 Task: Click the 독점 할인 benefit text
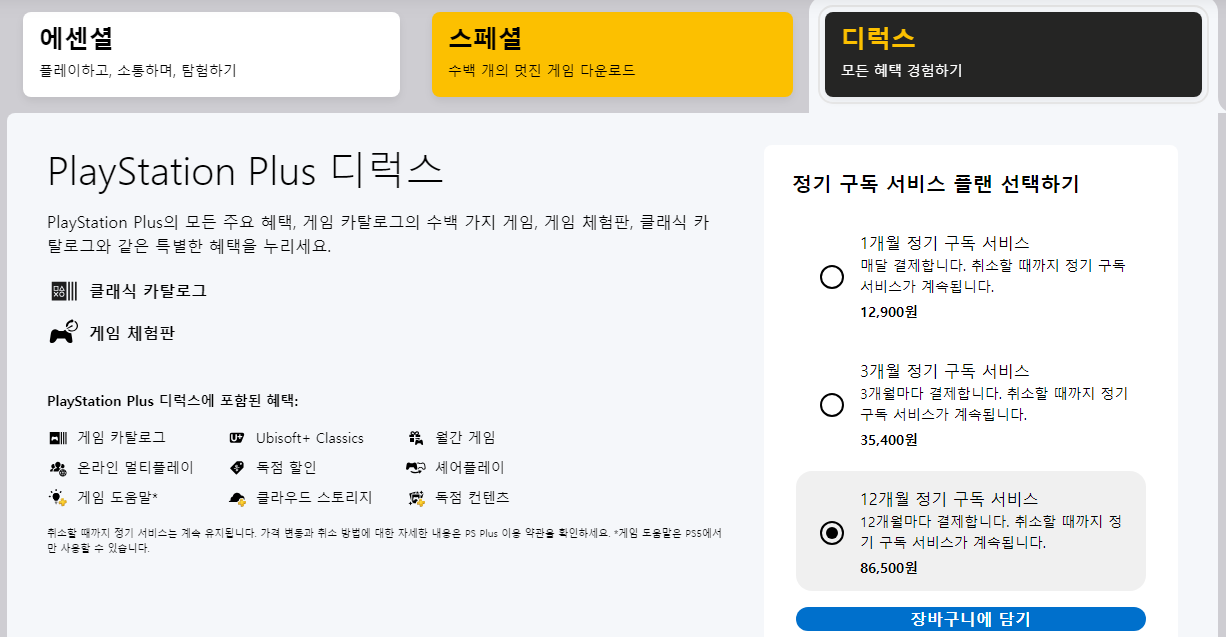(x=286, y=467)
